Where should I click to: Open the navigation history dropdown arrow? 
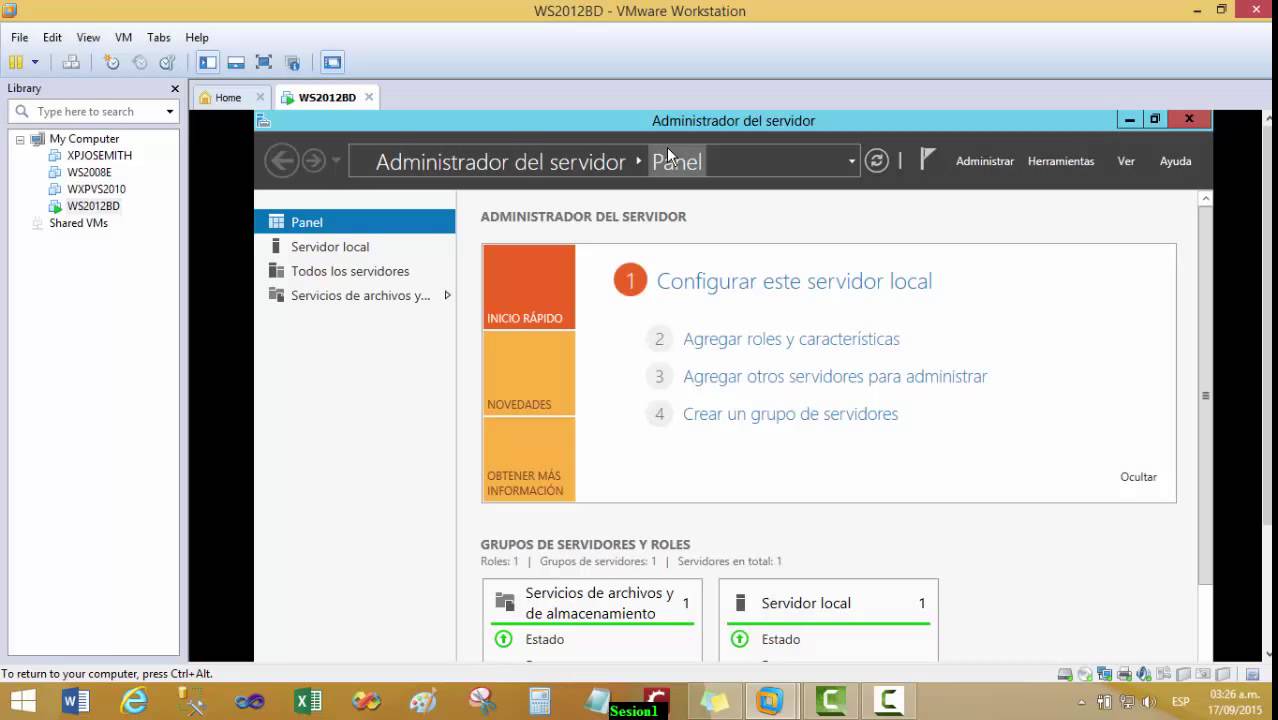click(x=336, y=161)
